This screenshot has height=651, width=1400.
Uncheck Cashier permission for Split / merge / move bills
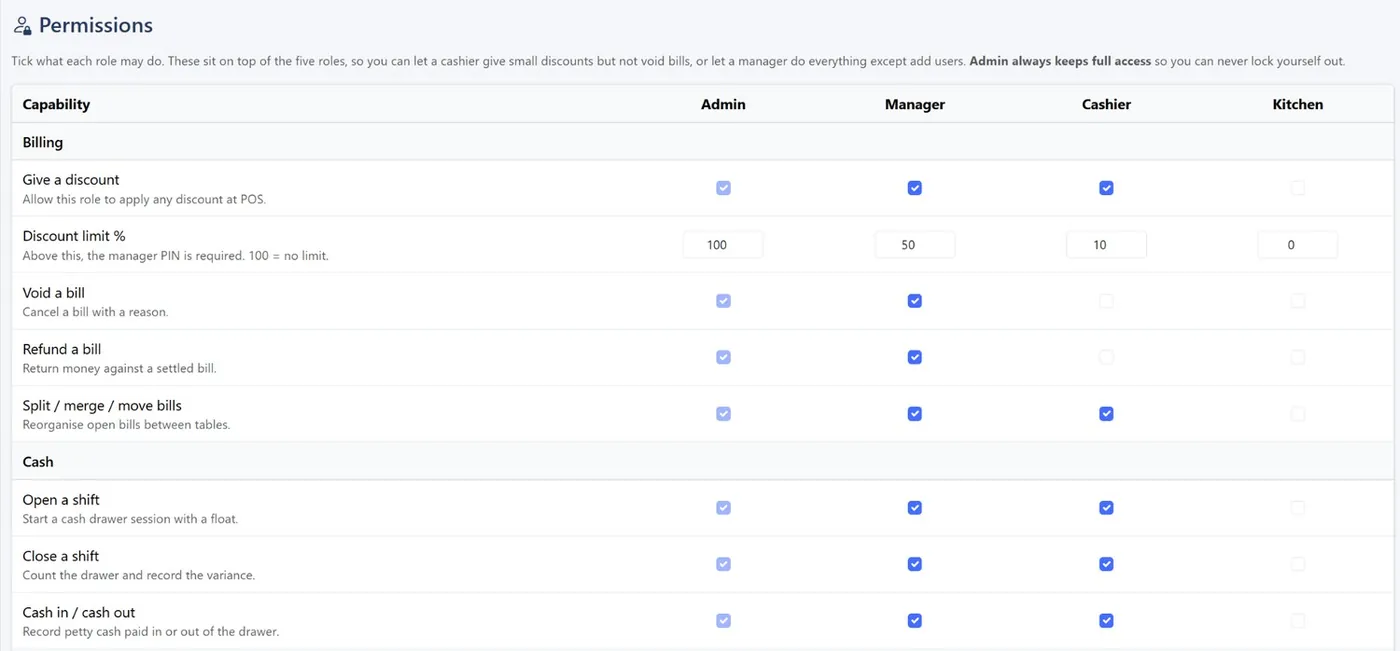click(1106, 414)
